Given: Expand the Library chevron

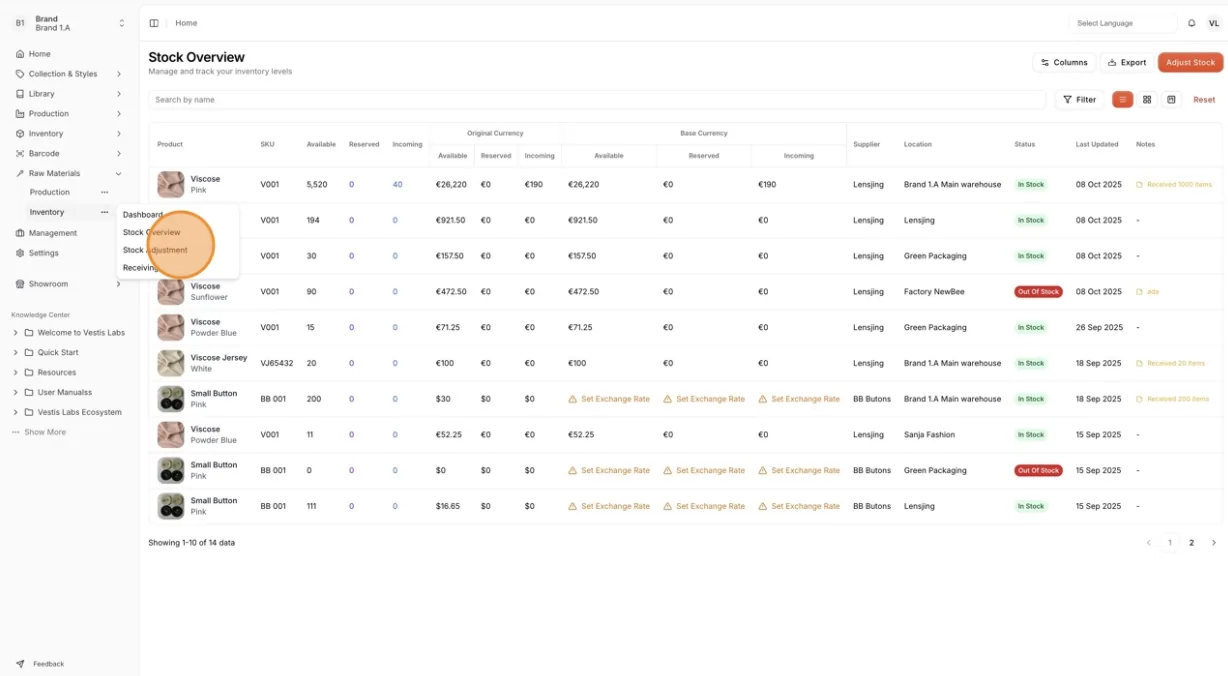Looking at the screenshot, I should pos(118,94).
